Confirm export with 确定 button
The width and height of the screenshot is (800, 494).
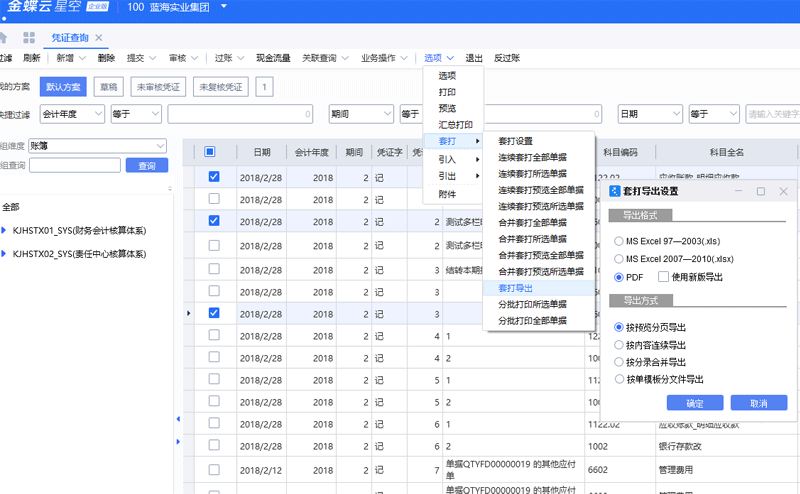point(695,403)
